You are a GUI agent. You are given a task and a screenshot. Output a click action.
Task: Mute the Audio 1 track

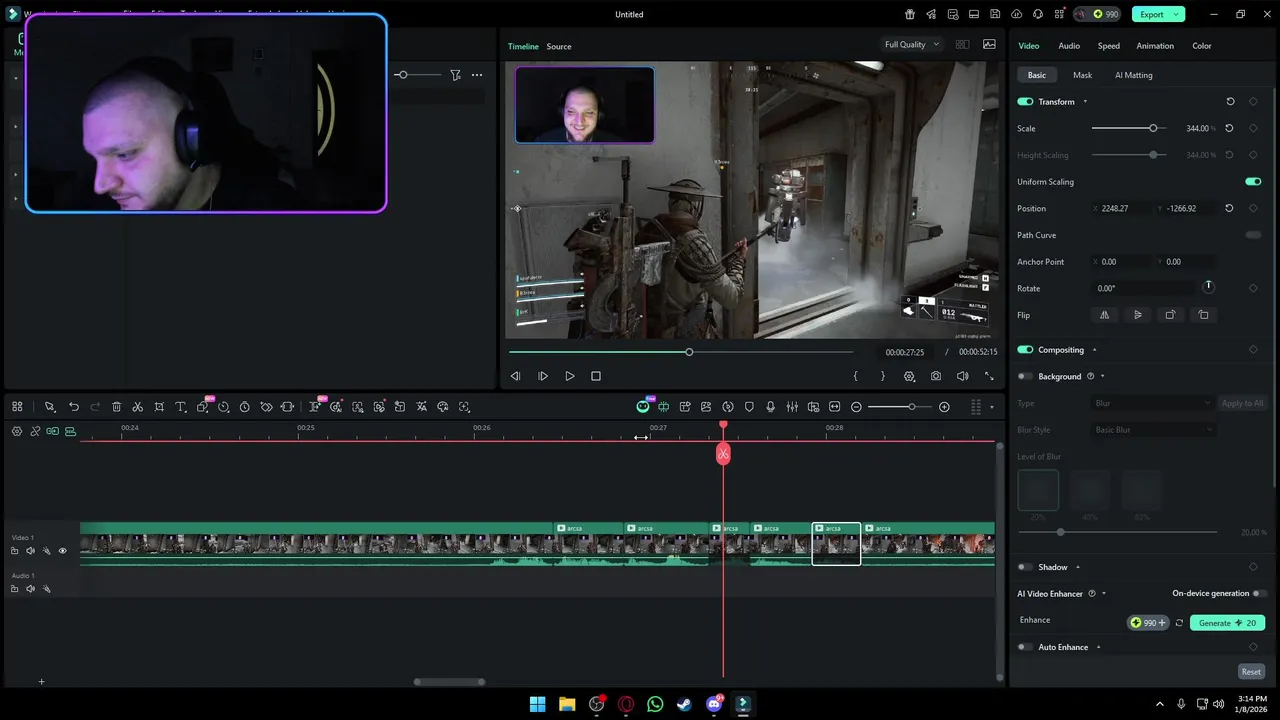point(30,589)
